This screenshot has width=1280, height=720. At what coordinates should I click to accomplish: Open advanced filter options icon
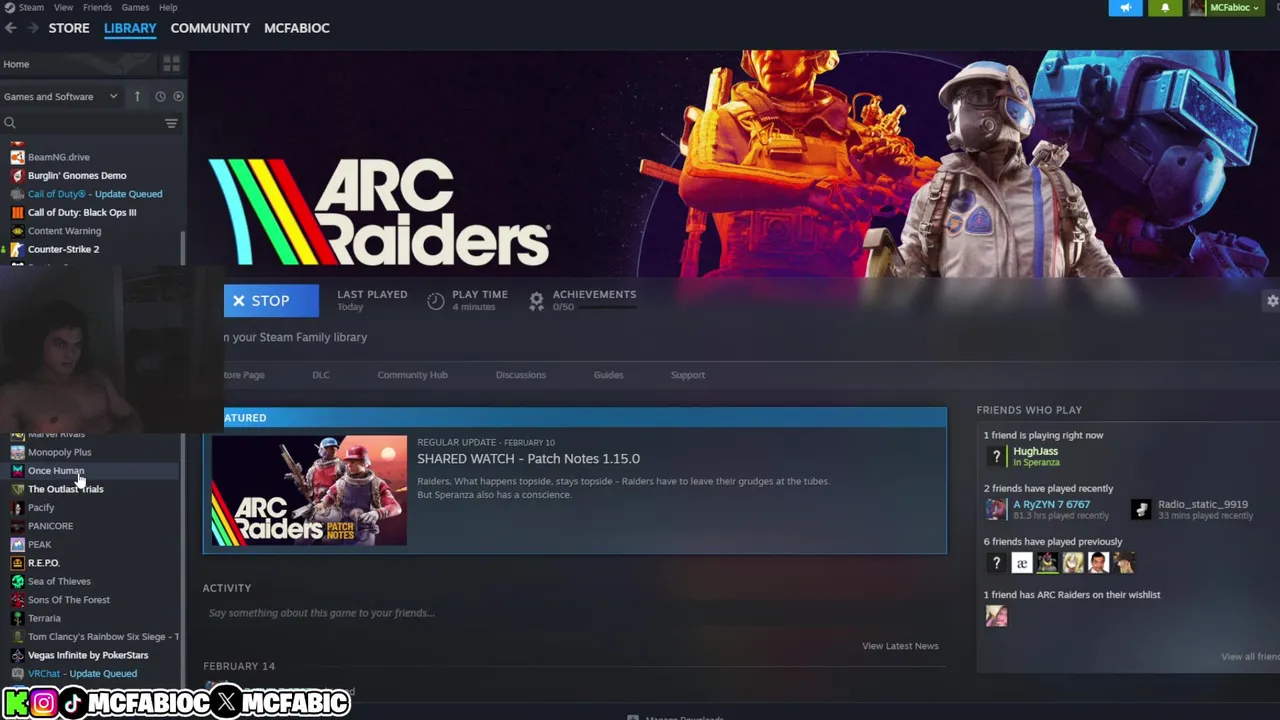point(171,123)
